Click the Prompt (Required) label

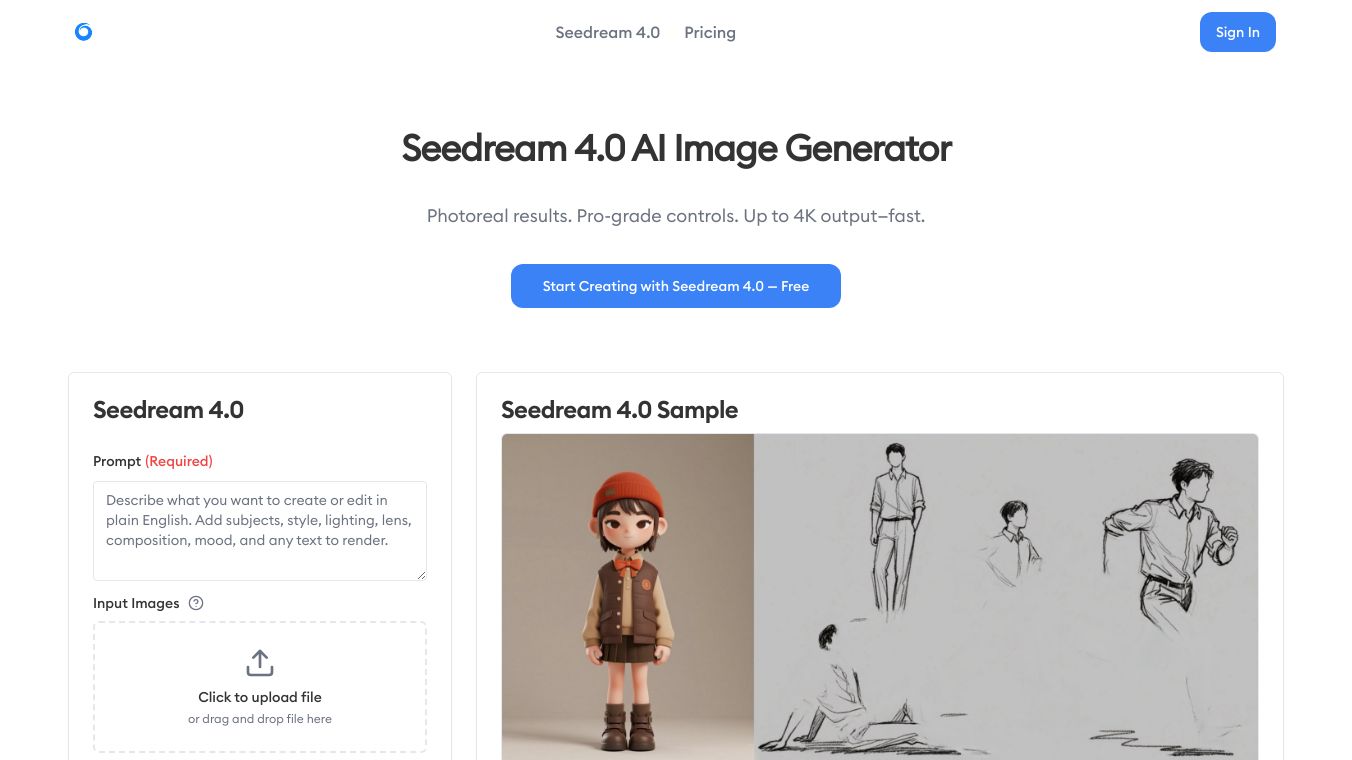pyautogui.click(x=153, y=461)
